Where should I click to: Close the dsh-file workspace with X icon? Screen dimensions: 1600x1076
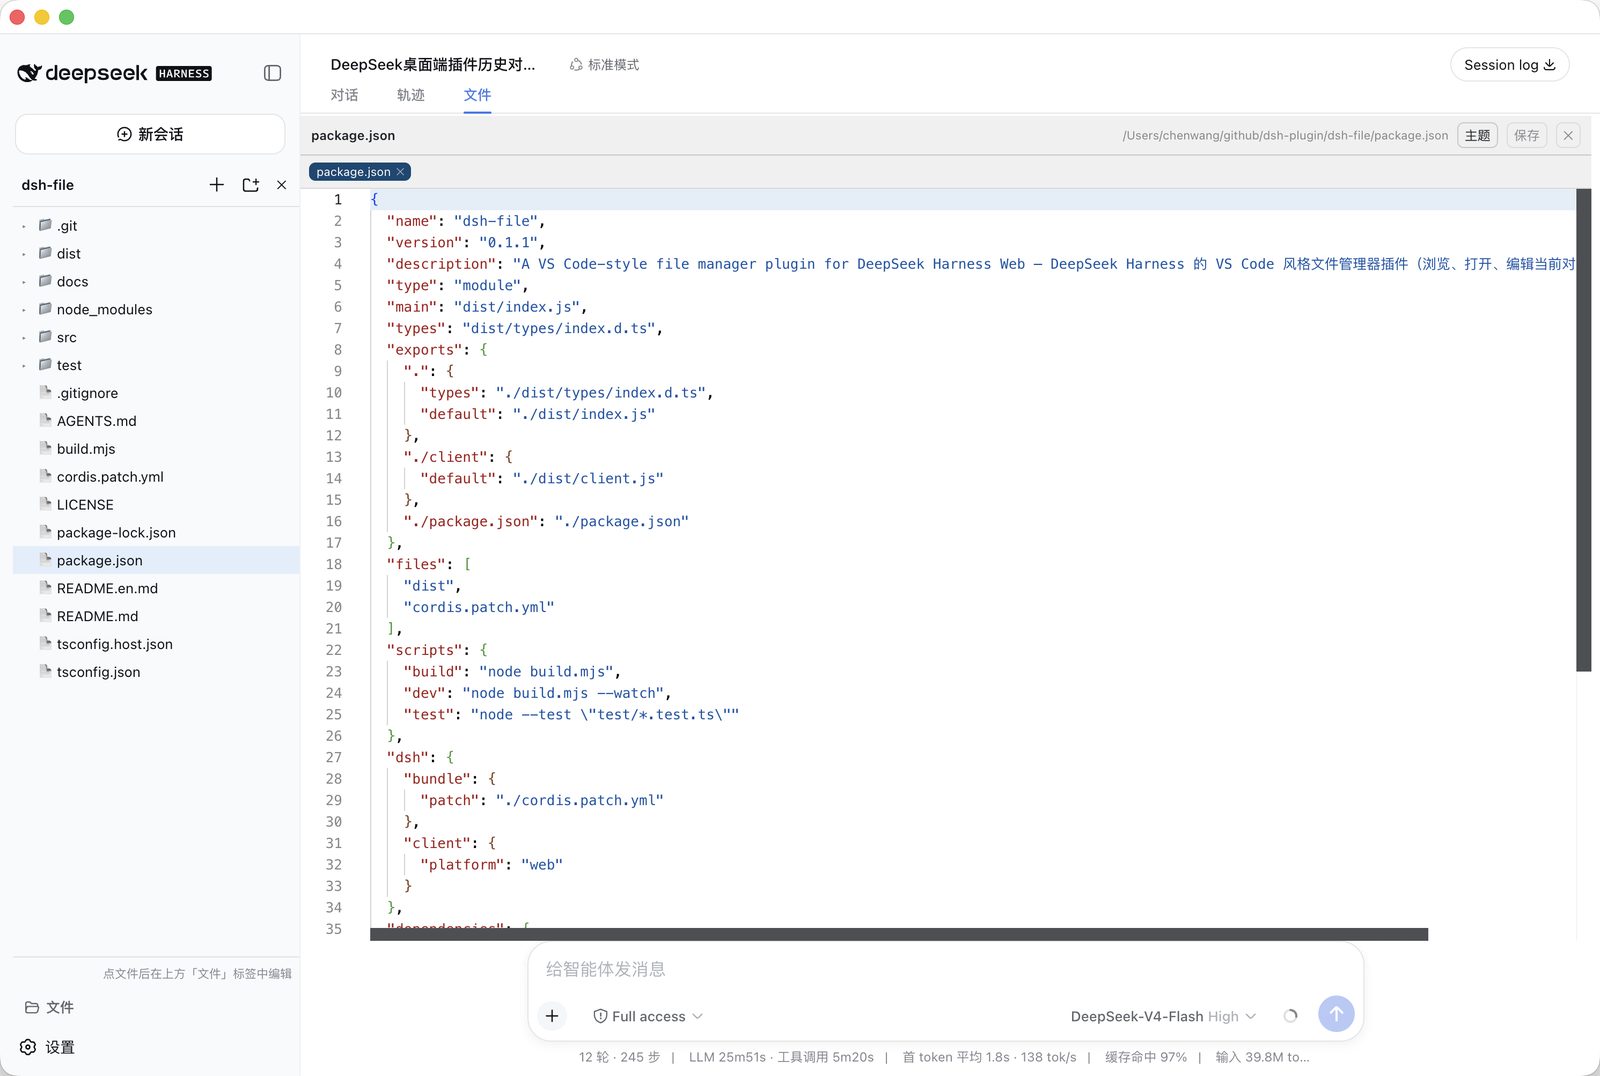pos(282,185)
